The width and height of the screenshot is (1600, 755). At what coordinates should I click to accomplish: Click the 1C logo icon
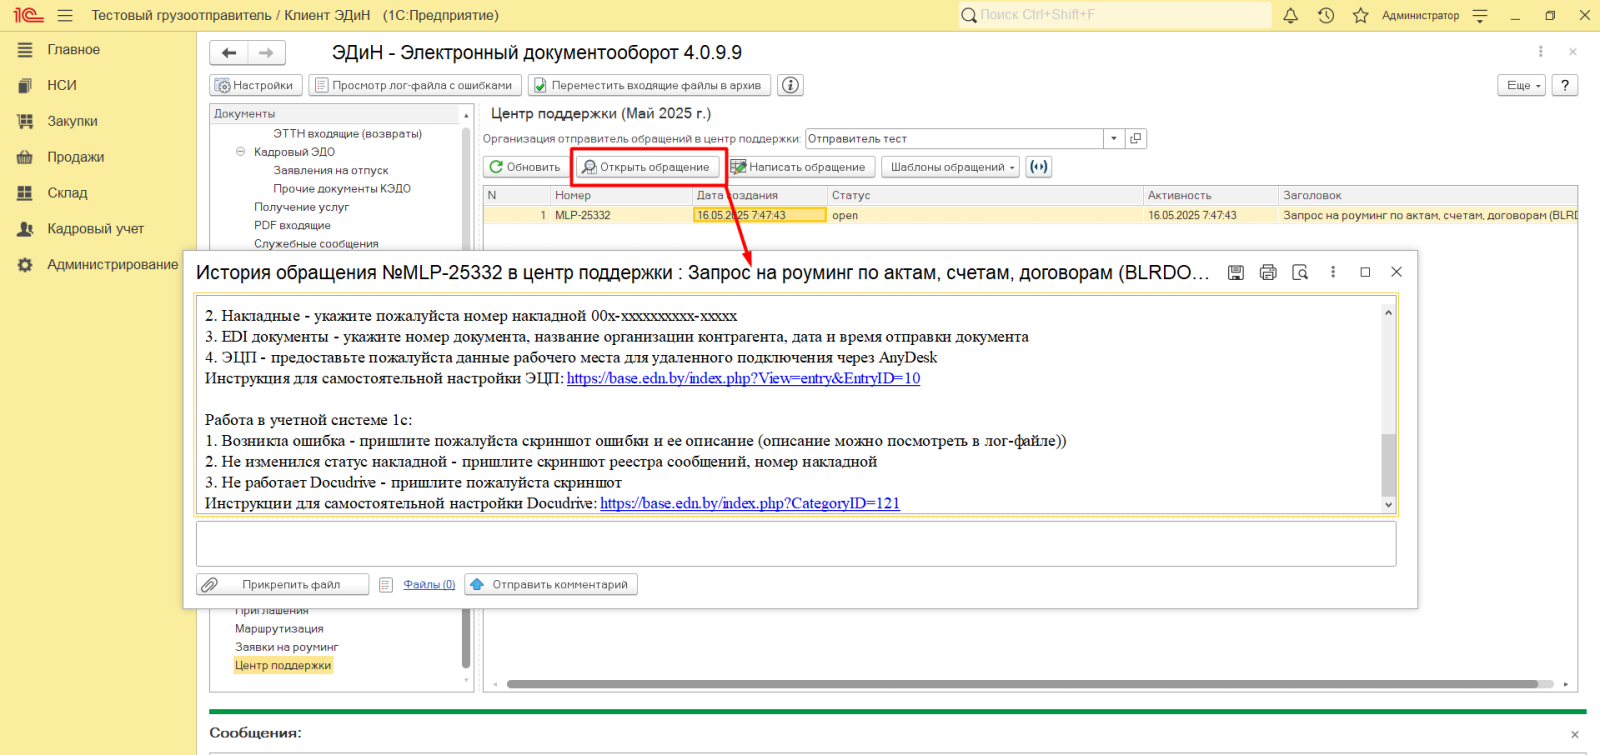click(28, 15)
